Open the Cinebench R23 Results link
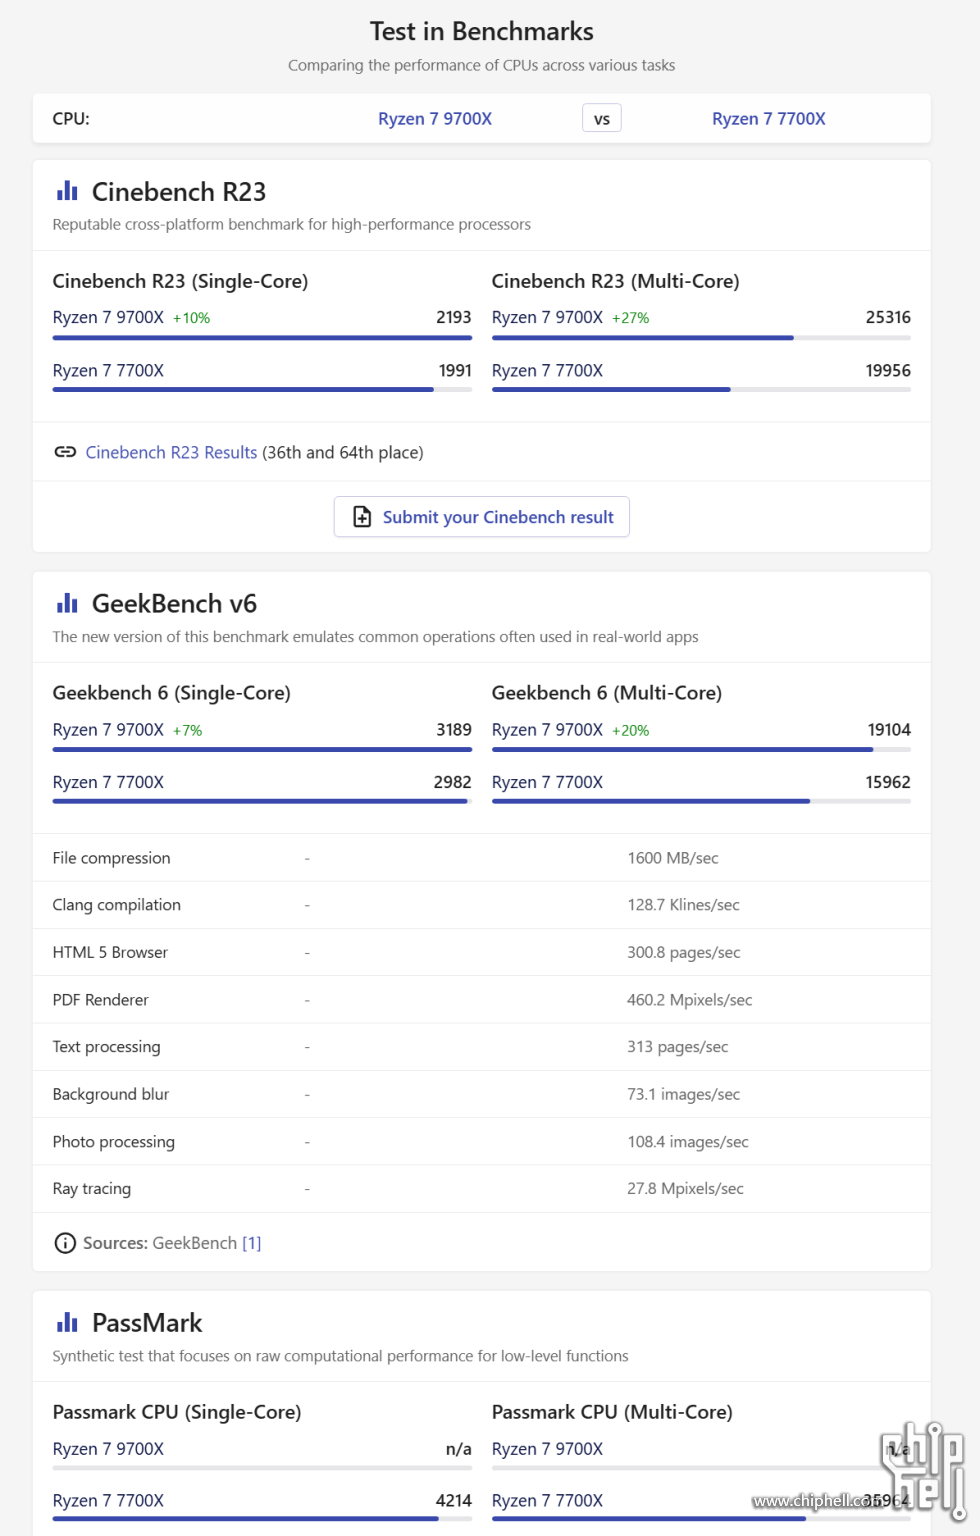Image resolution: width=980 pixels, height=1536 pixels. (x=171, y=452)
